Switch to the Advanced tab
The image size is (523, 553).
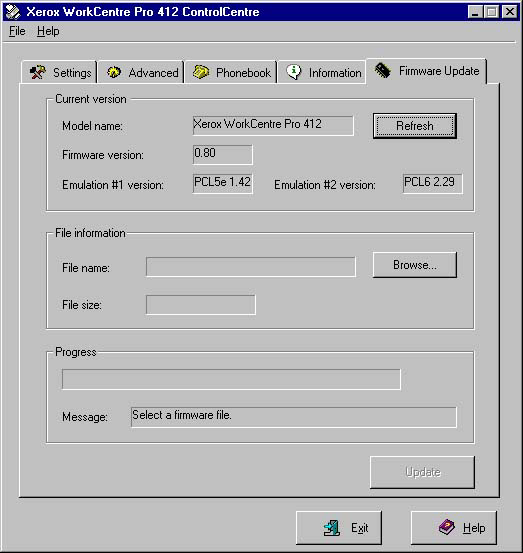coord(141,72)
